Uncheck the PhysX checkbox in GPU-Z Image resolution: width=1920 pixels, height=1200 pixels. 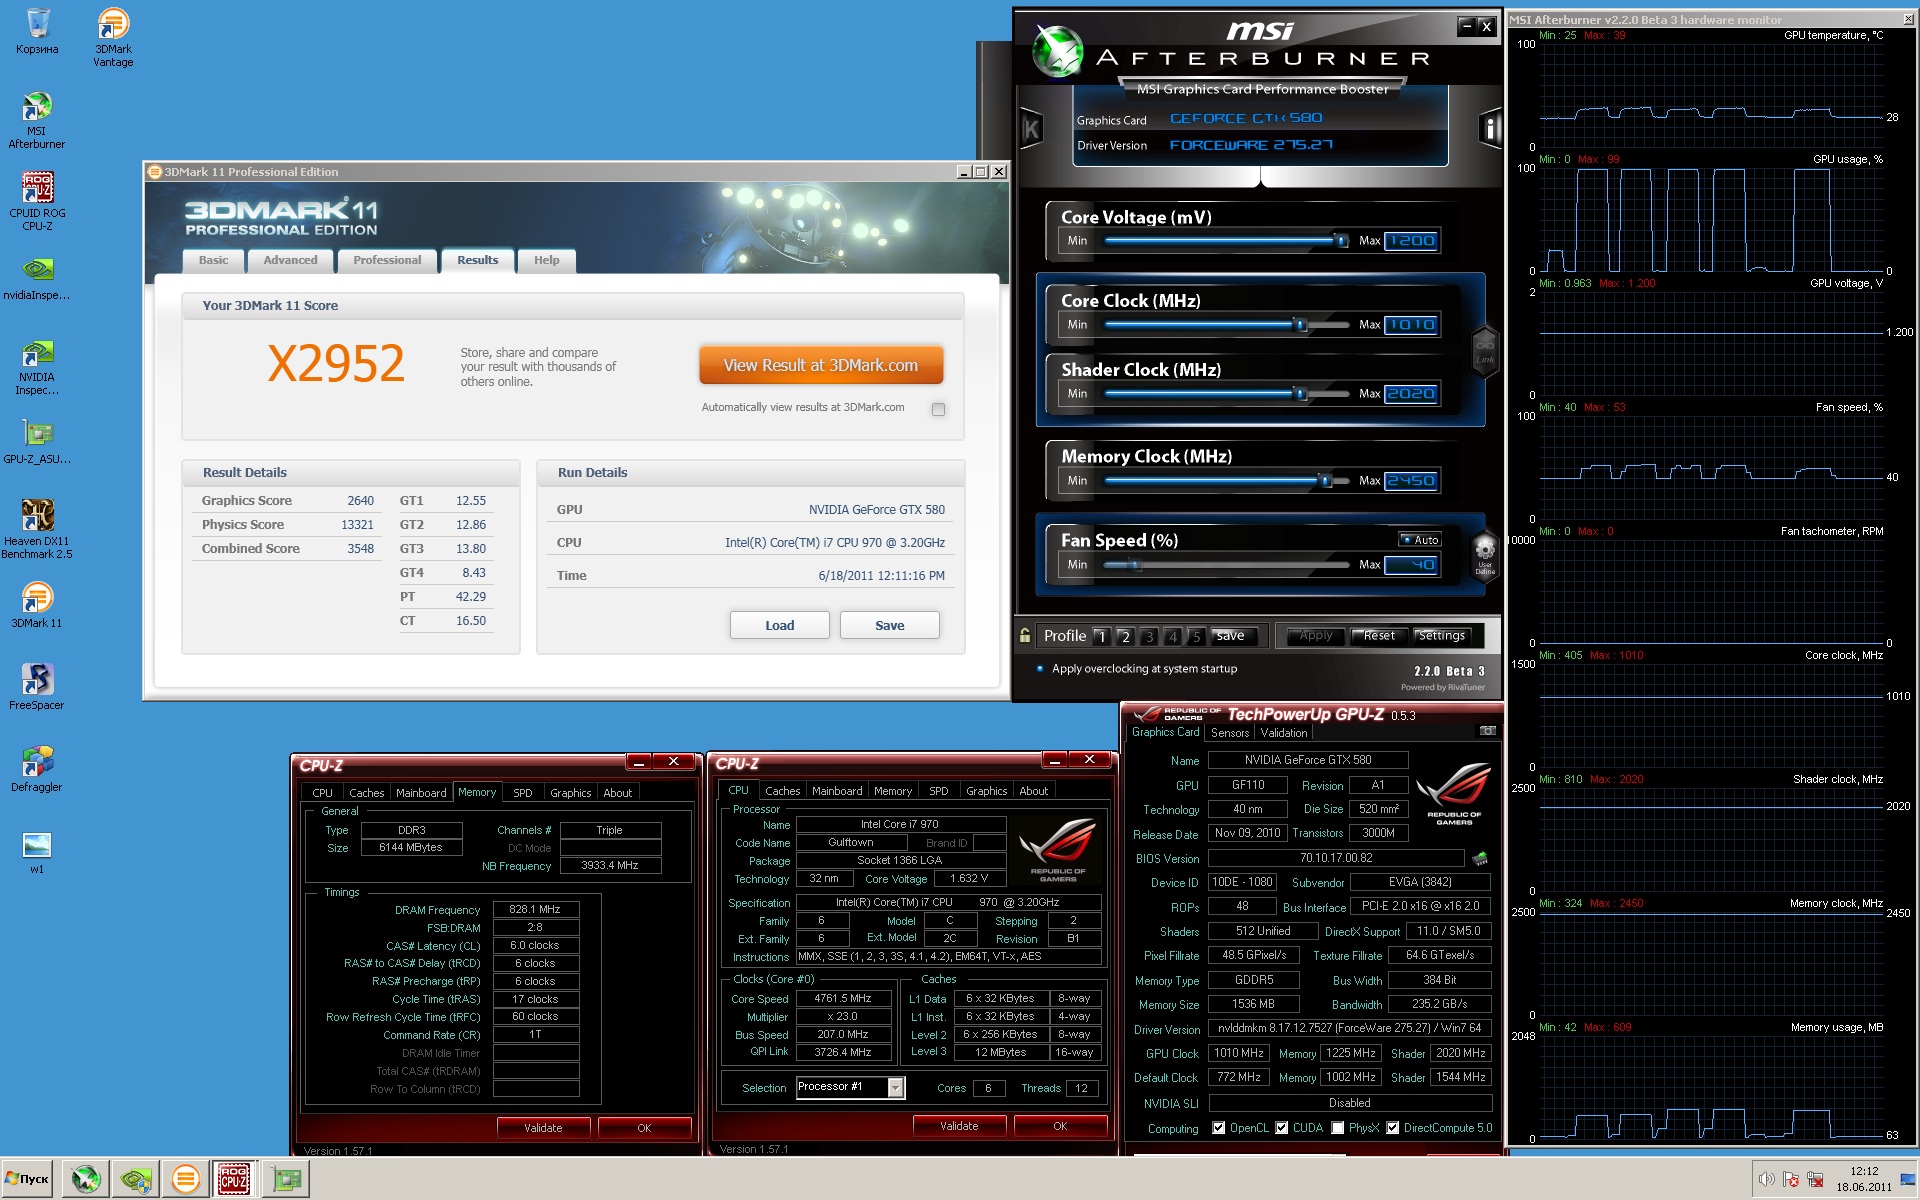pyautogui.click(x=1338, y=1128)
